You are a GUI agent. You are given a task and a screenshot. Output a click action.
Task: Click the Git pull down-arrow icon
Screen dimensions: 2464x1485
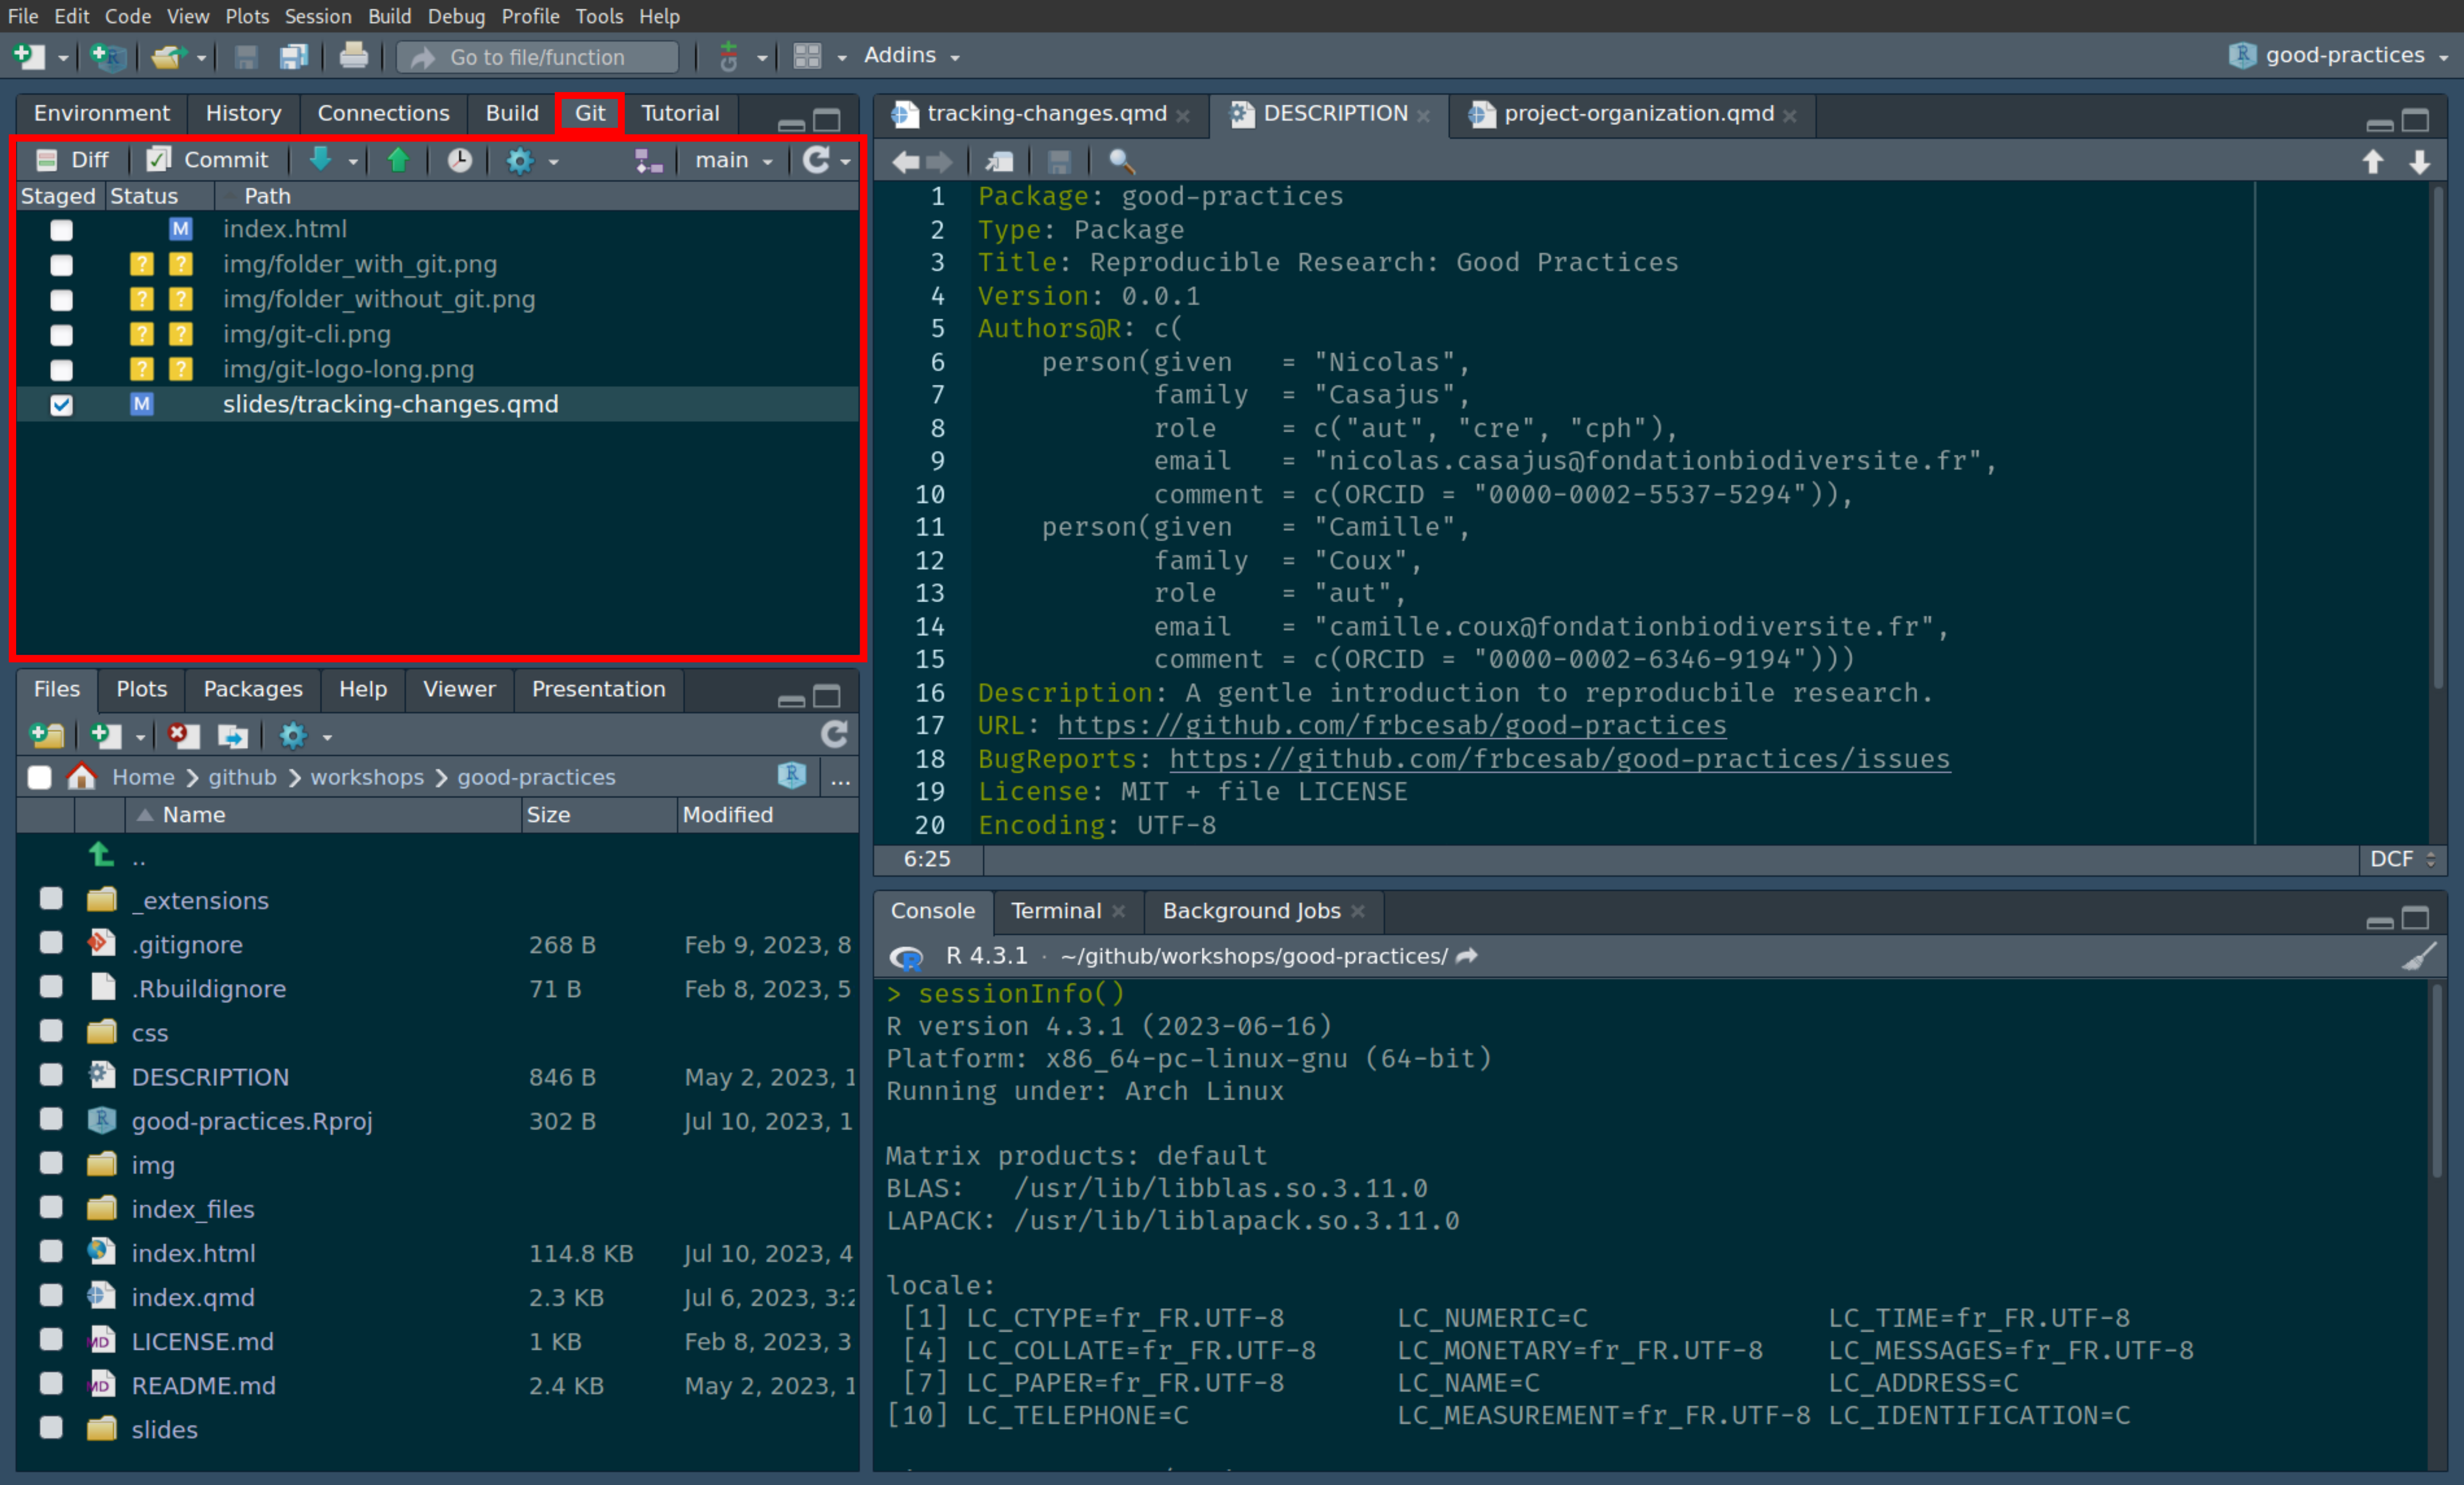click(x=320, y=160)
